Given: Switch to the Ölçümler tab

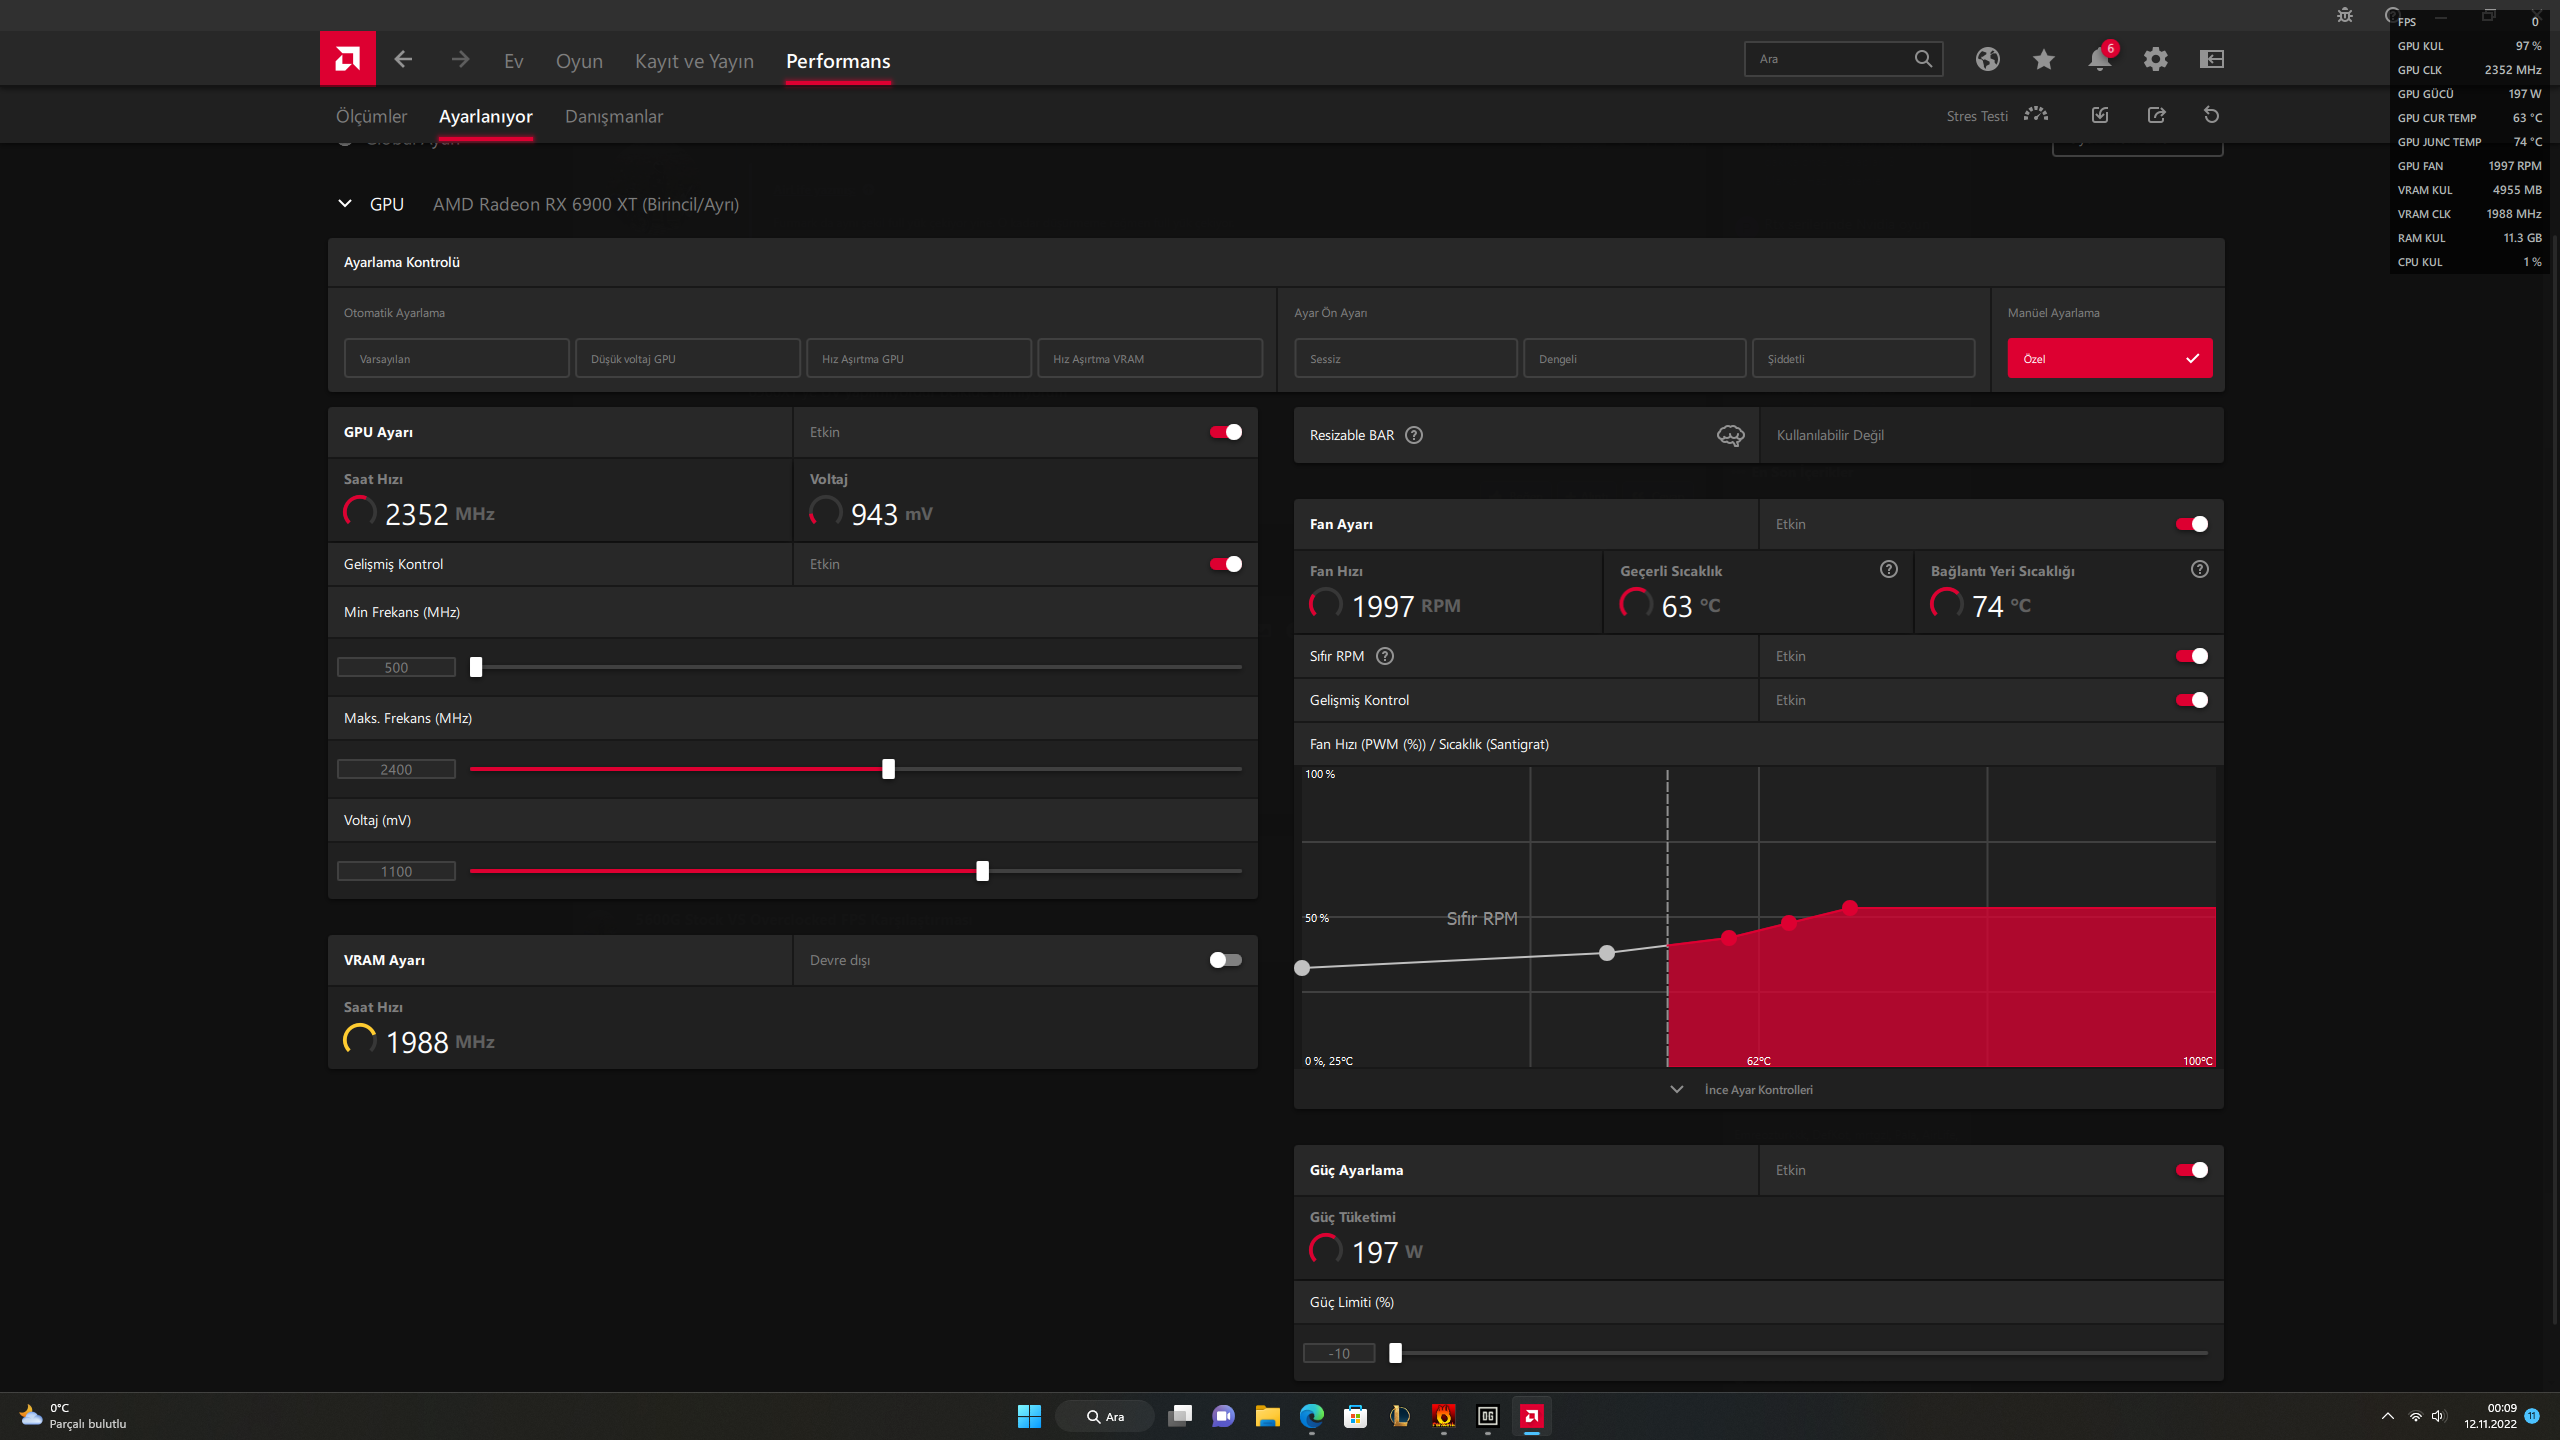Looking at the screenshot, I should pyautogui.click(x=371, y=116).
